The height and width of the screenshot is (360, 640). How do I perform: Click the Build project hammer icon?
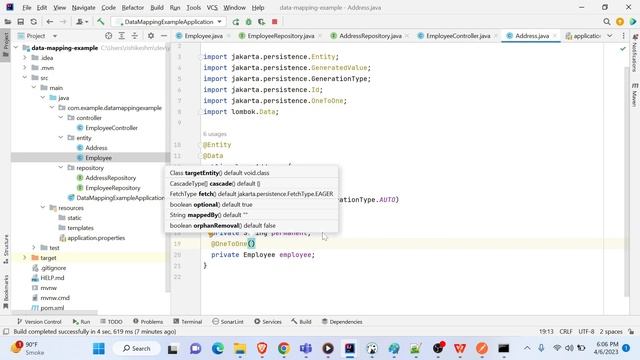tap(101, 22)
